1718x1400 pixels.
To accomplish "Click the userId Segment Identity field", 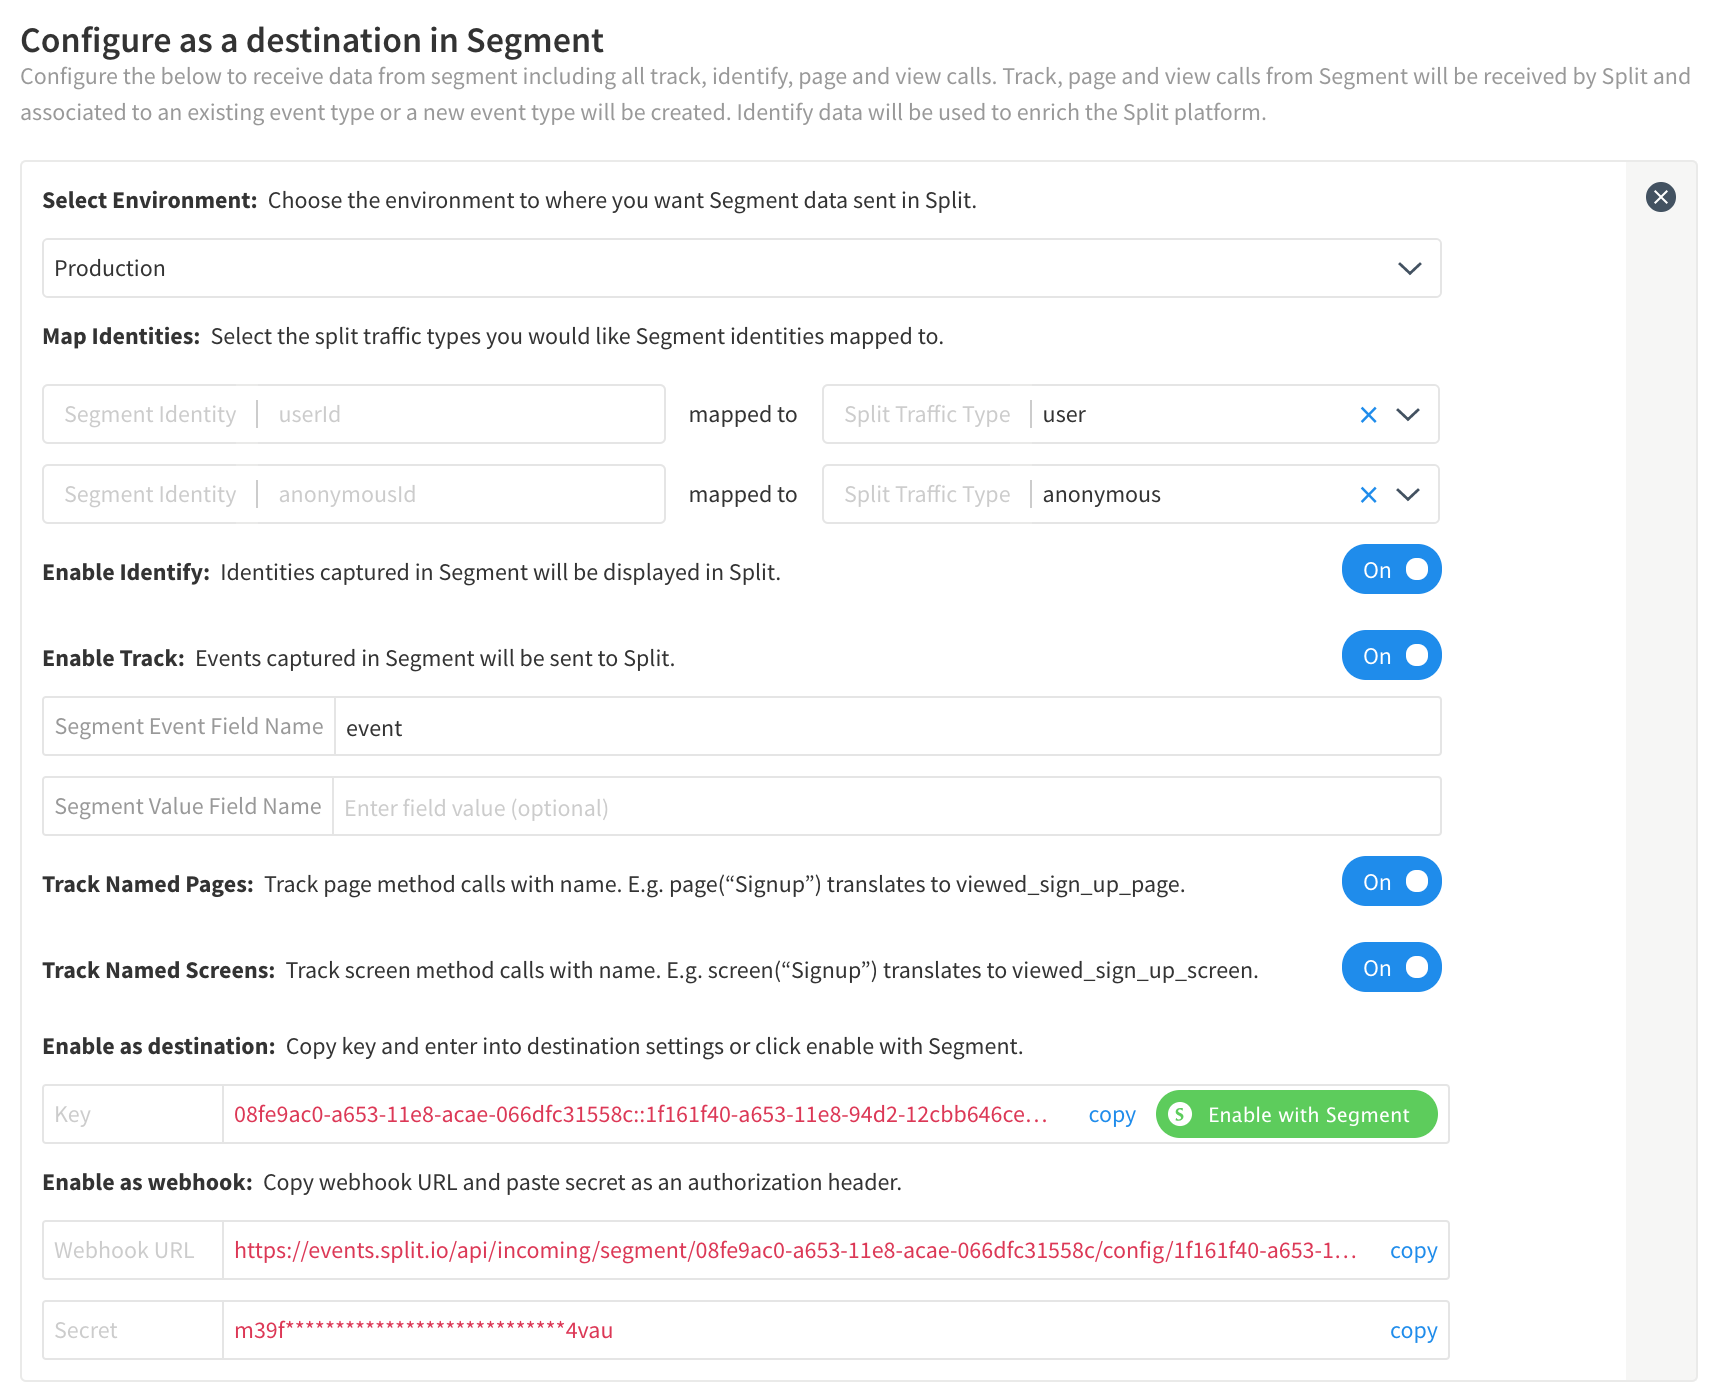I will pyautogui.click(x=460, y=415).
